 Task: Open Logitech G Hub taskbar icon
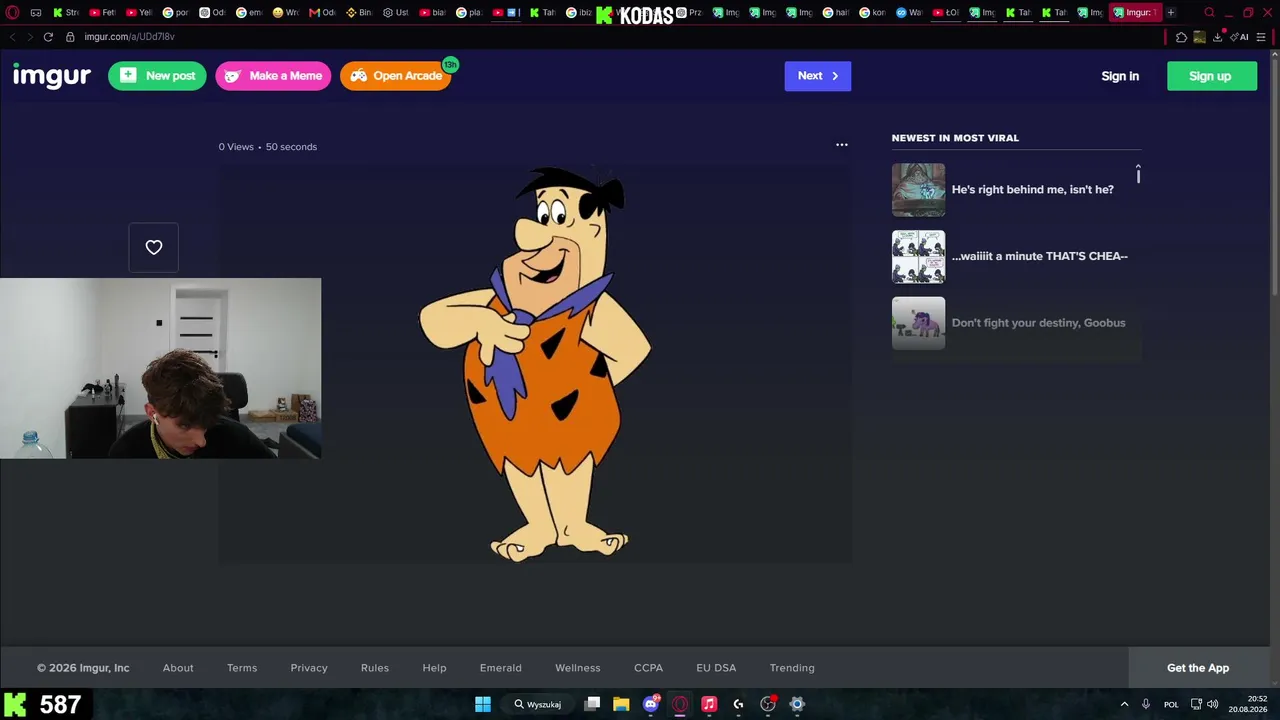point(738,704)
